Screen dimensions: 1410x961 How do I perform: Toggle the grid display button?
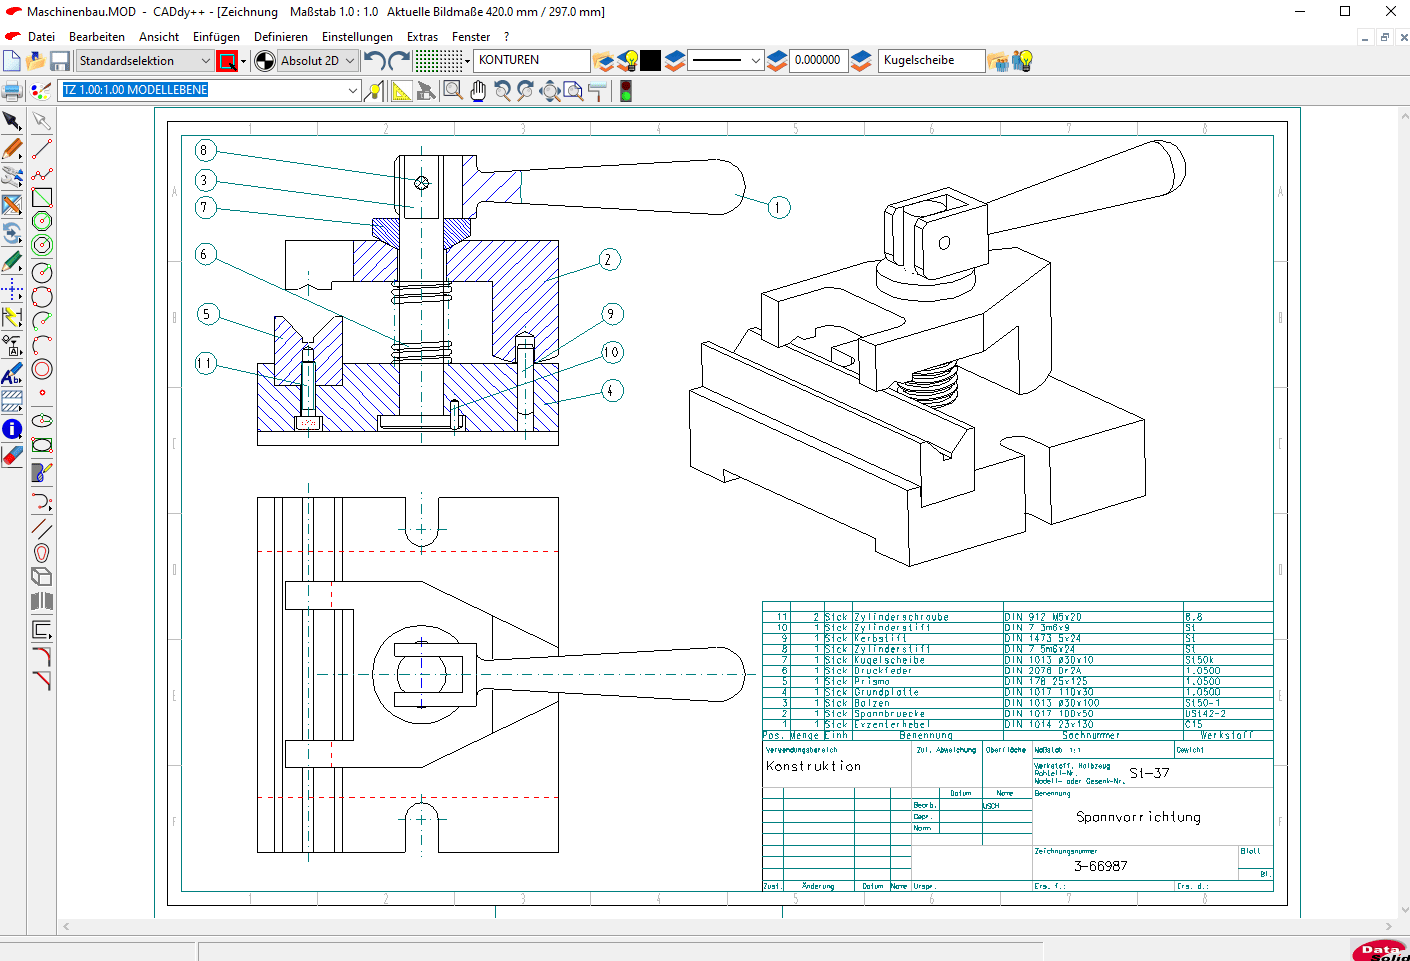tap(438, 60)
